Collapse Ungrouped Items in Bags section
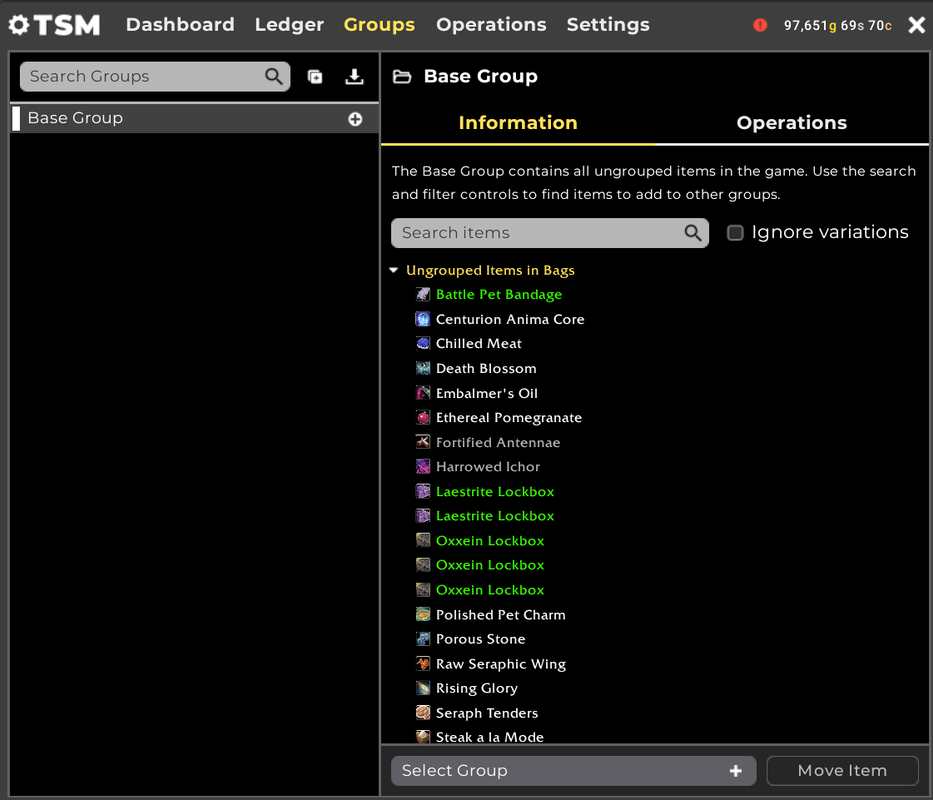This screenshot has height=800, width=933. coord(393,270)
